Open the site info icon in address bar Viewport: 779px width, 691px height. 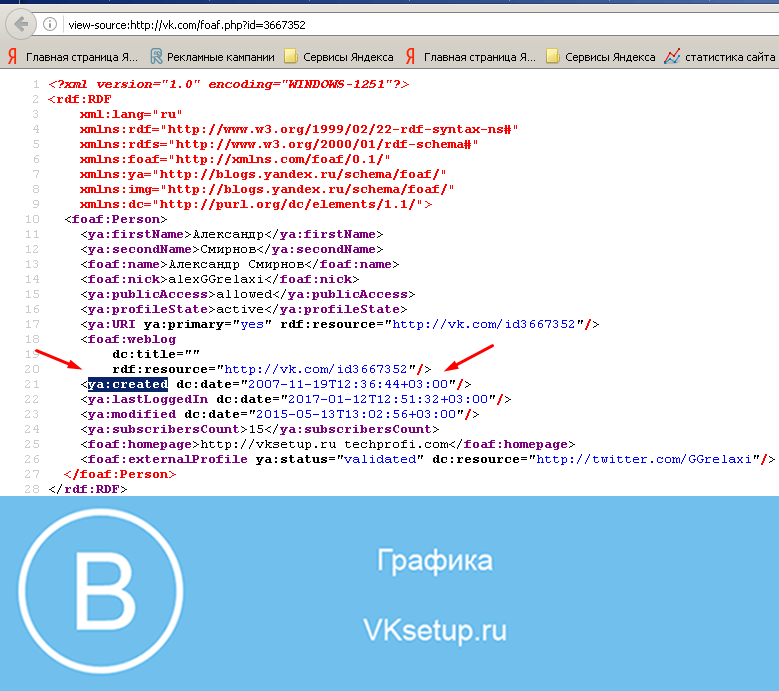pos(50,24)
